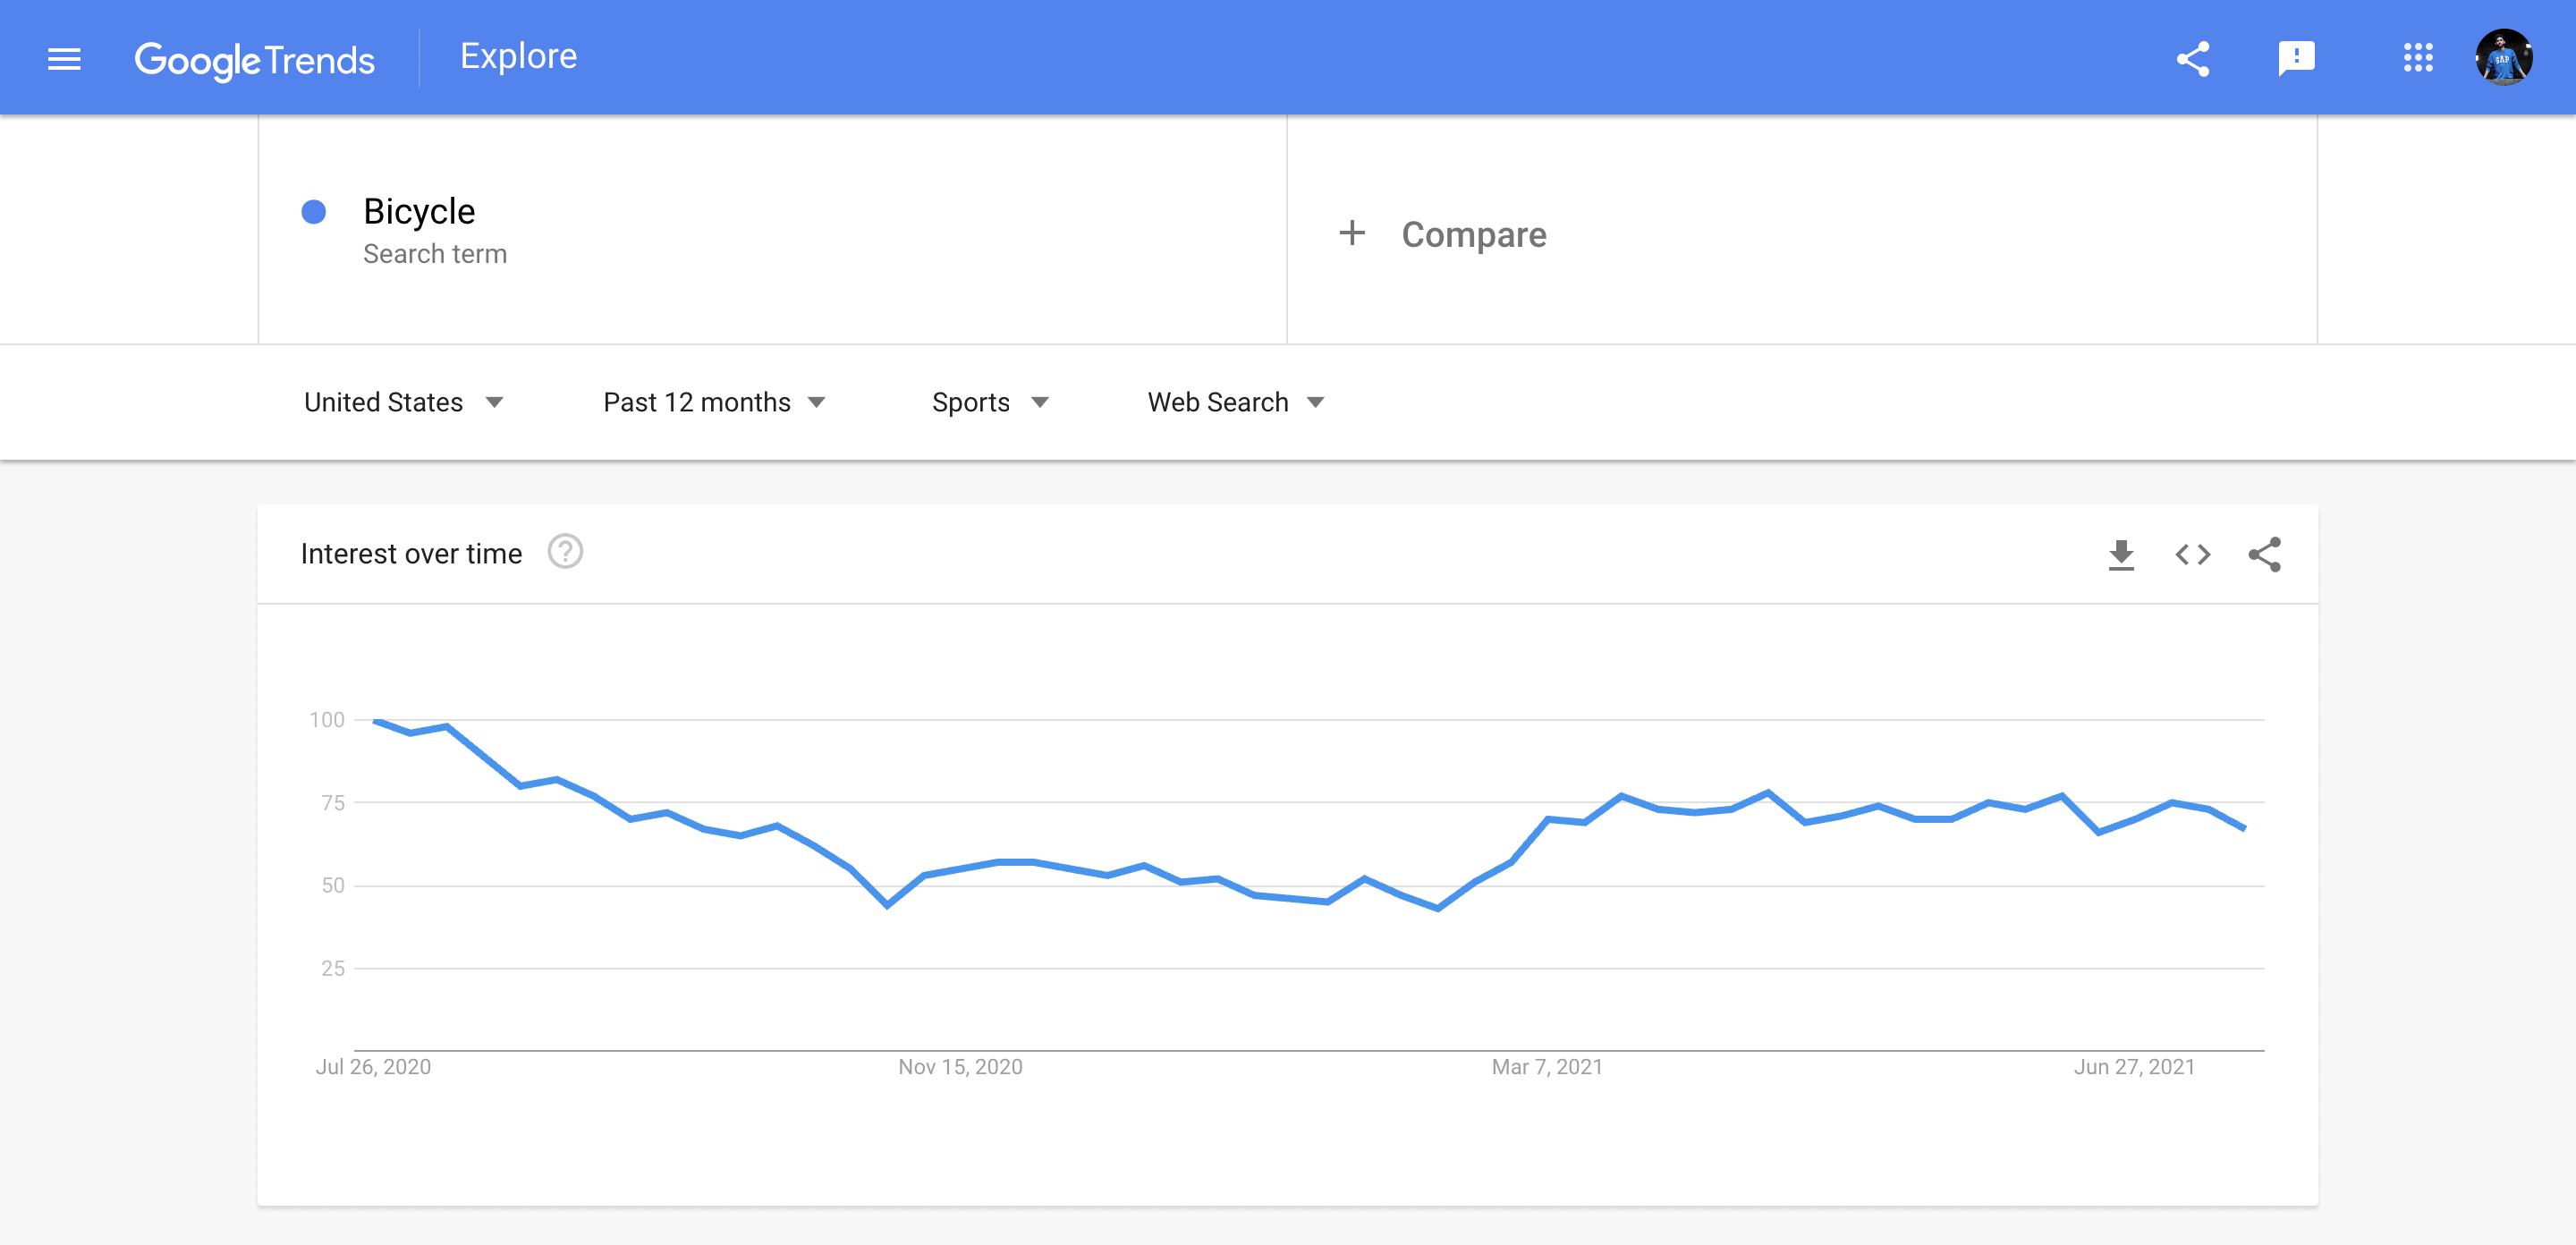Click the share icon in the header
The height and width of the screenshot is (1245, 2576).
click(2193, 58)
